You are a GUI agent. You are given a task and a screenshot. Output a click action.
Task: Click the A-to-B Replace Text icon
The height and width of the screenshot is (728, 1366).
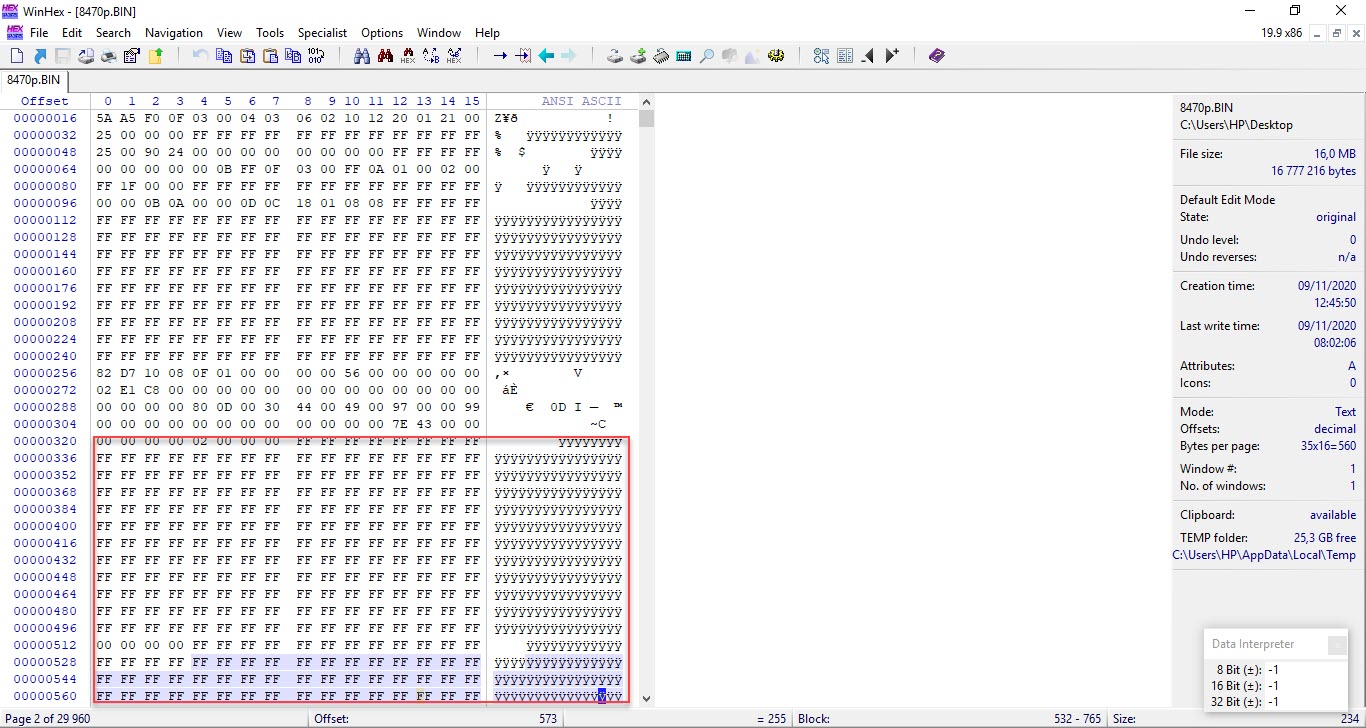click(431, 56)
